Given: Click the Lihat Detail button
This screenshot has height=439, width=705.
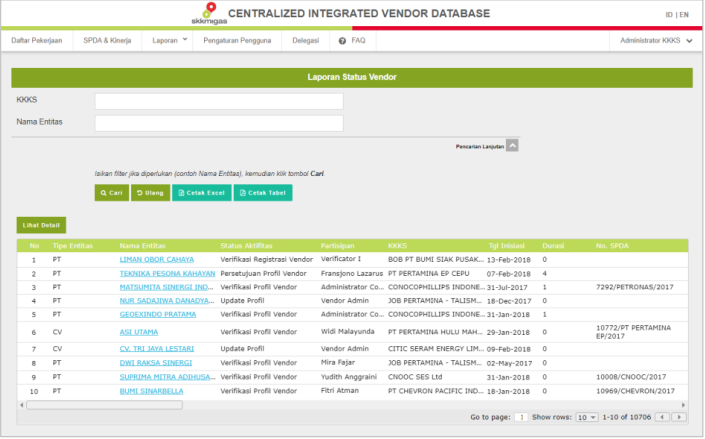Looking at the screenshot, I should coord(41,225).
